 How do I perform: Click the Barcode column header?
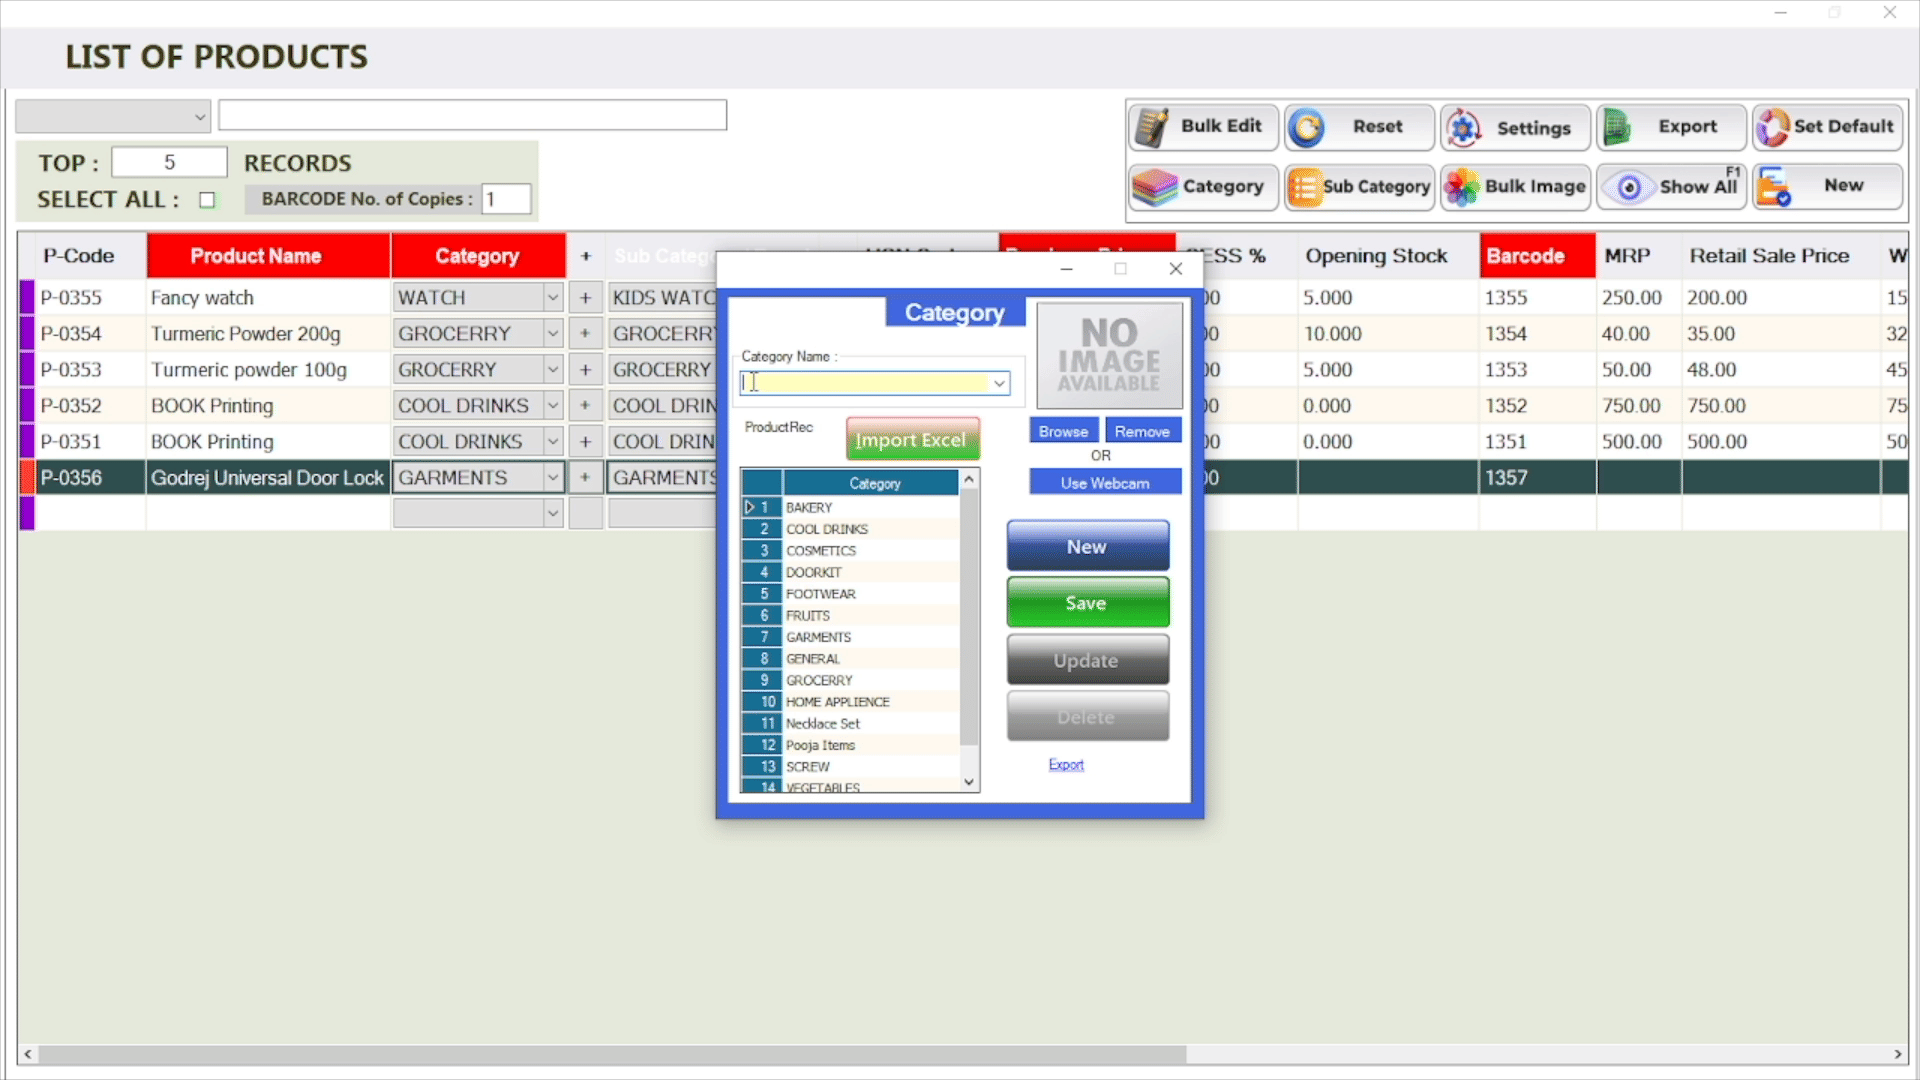1536,256
